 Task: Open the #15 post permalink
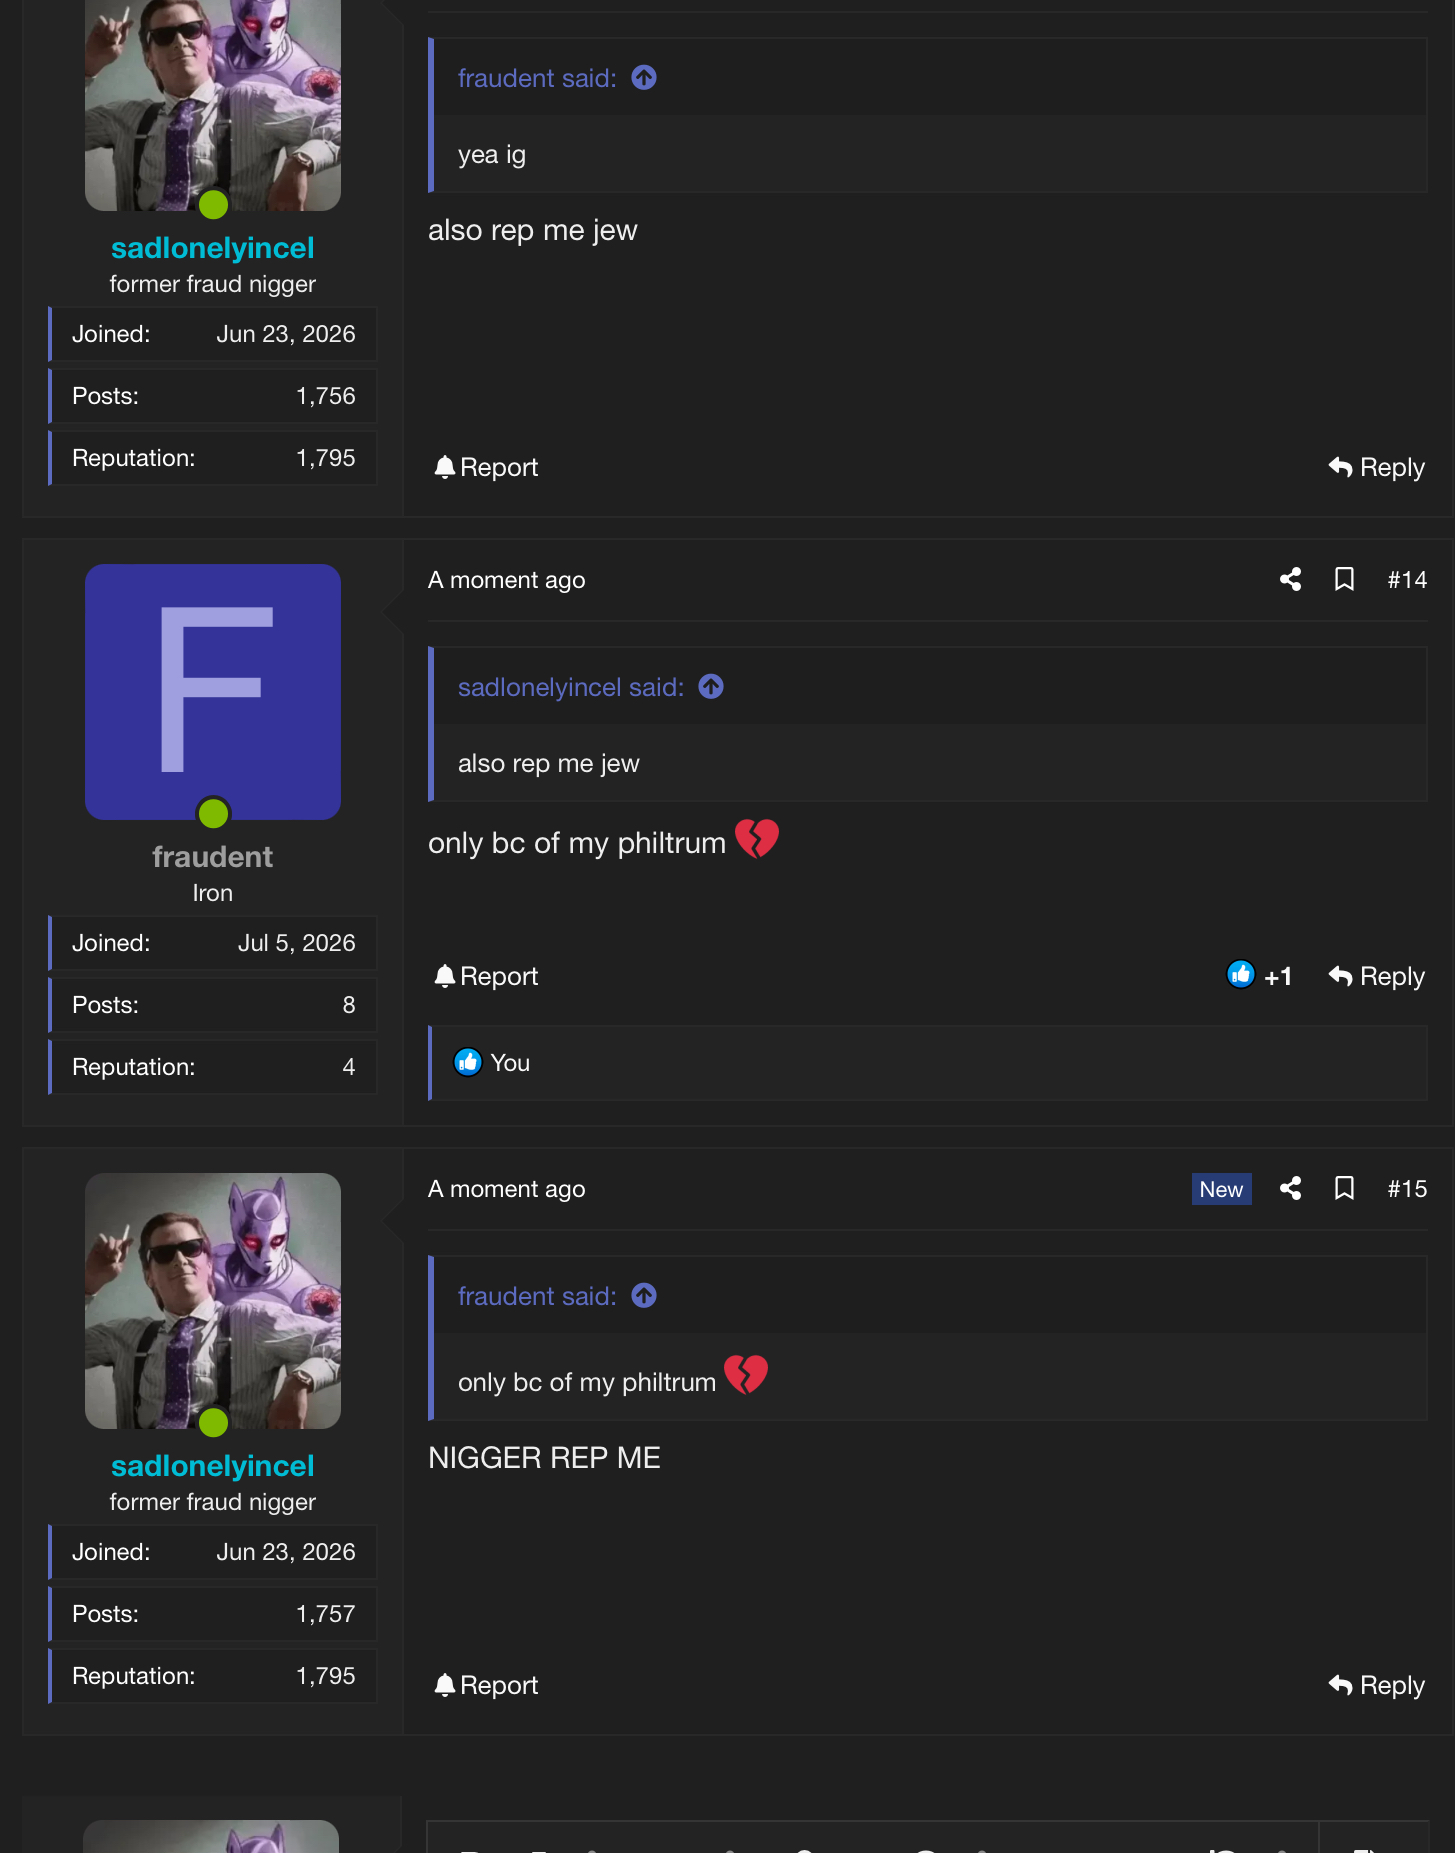point(1407,1189)
